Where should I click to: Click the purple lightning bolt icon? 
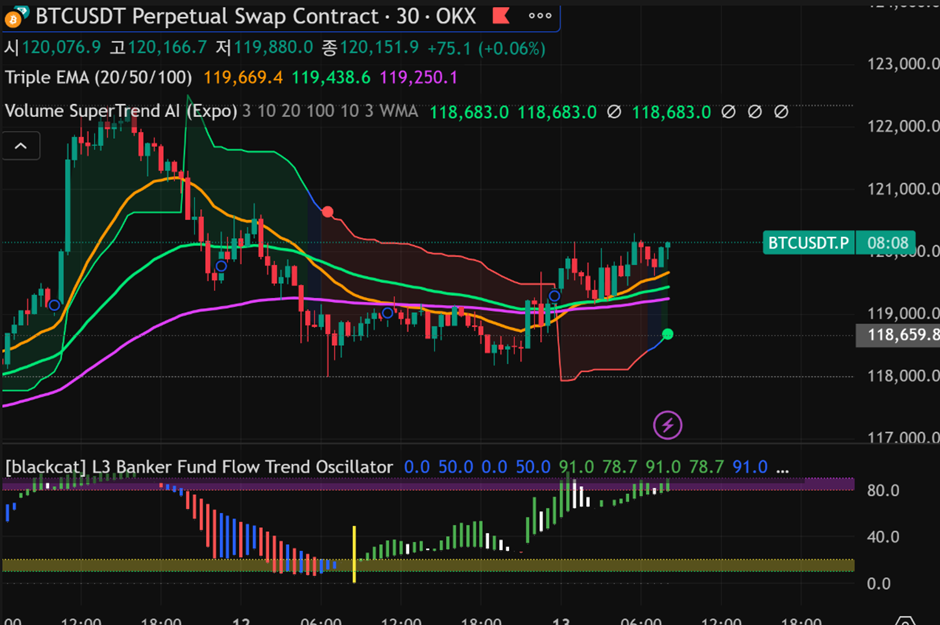click(x=667, y=425)
